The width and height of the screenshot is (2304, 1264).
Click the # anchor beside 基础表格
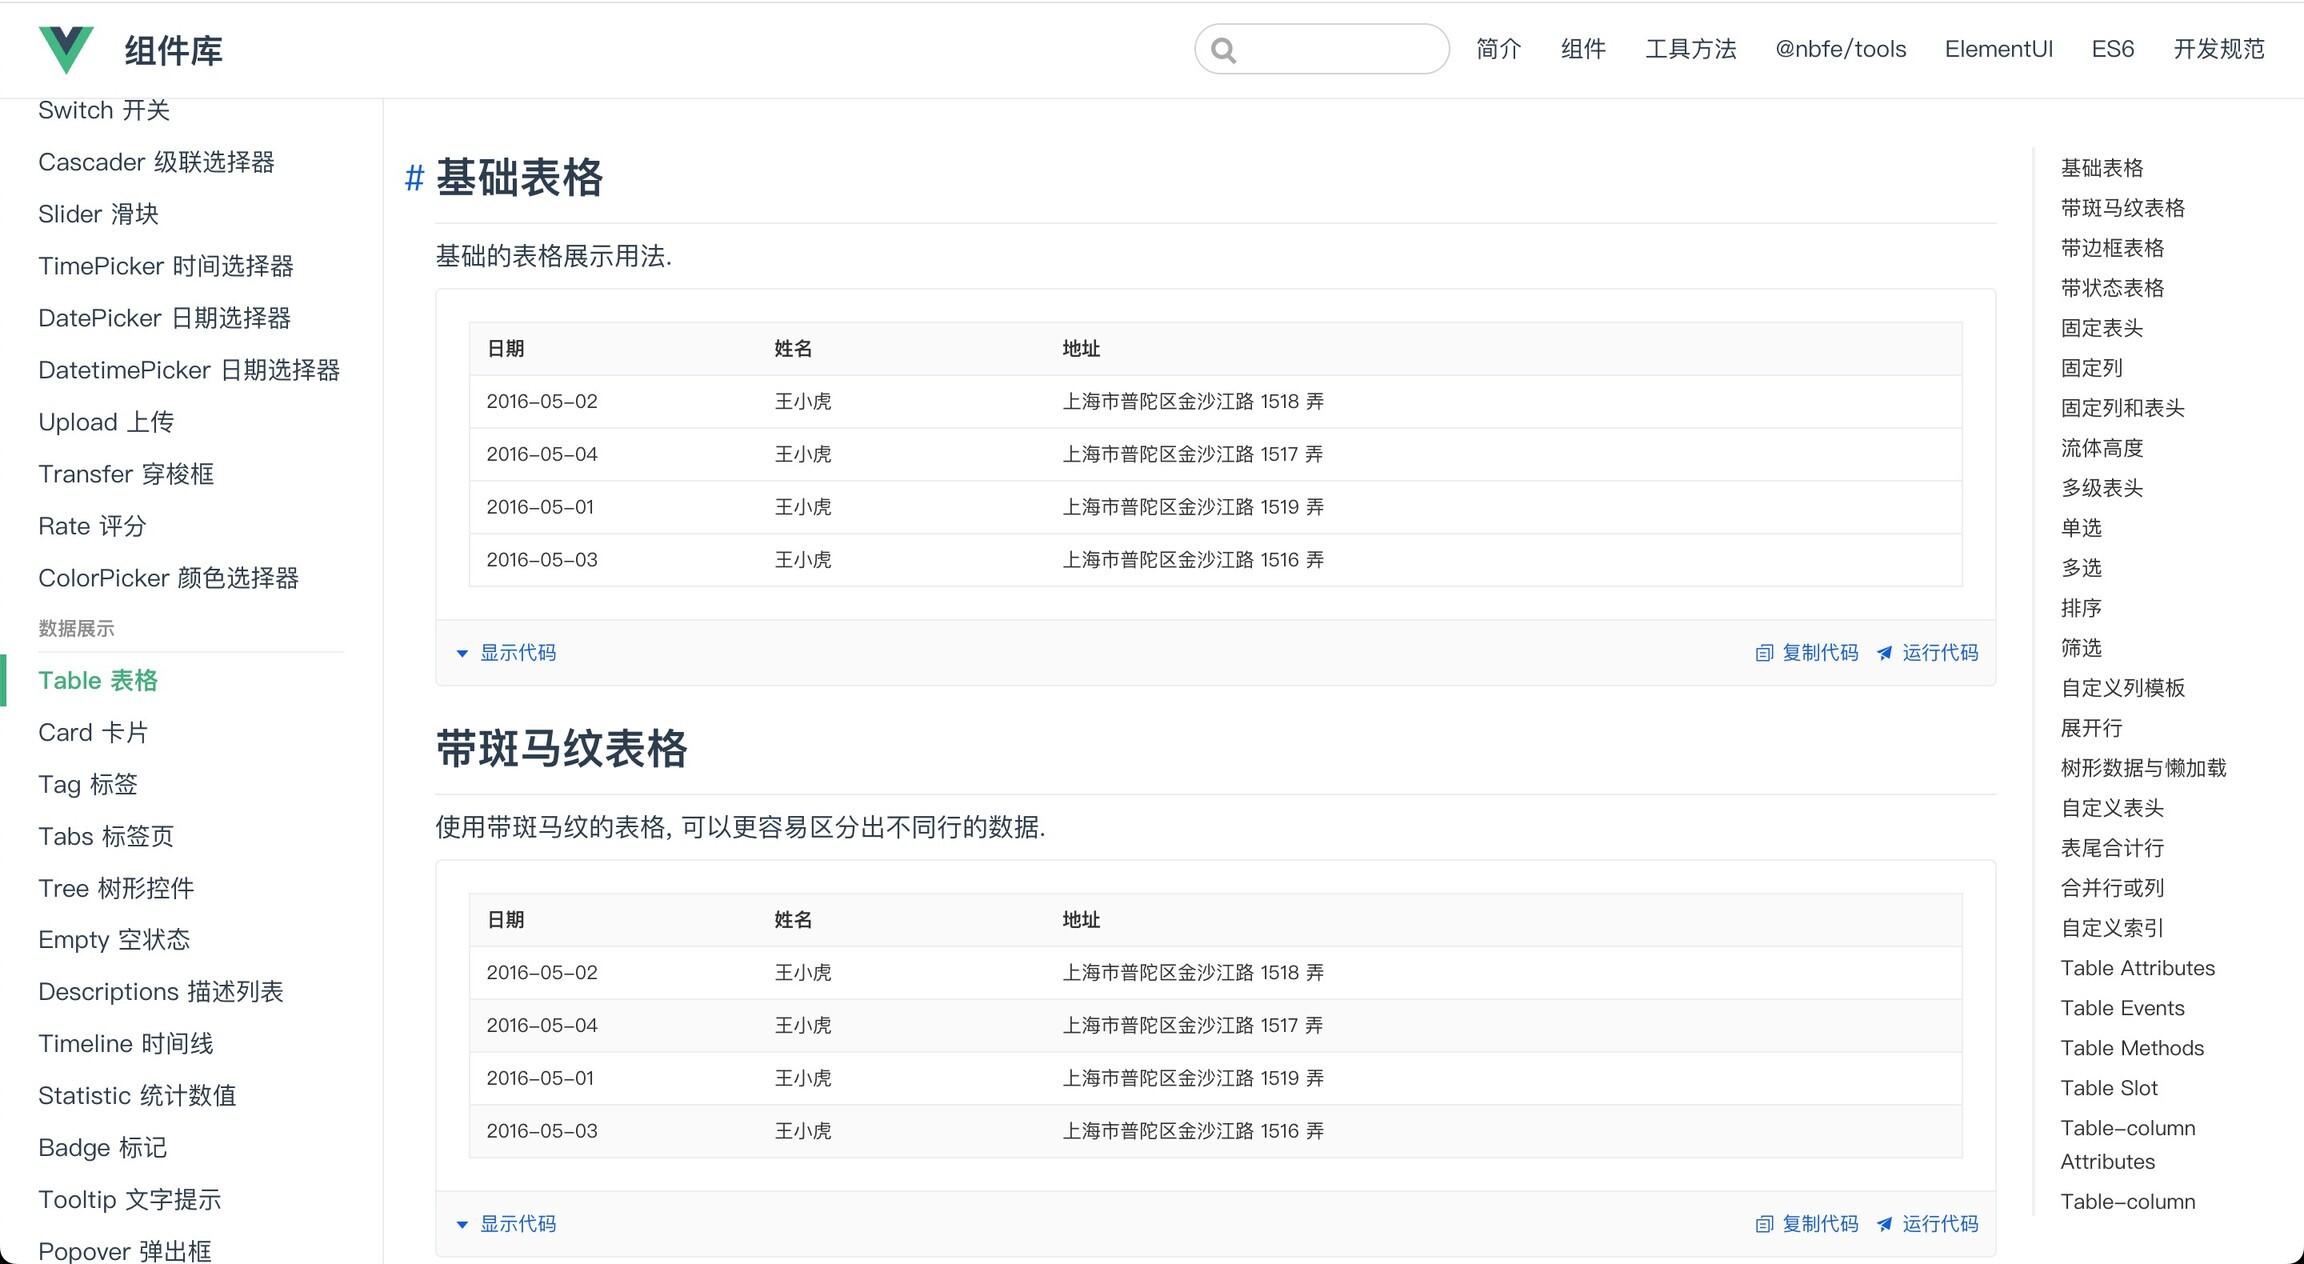(x=414, y=179)
